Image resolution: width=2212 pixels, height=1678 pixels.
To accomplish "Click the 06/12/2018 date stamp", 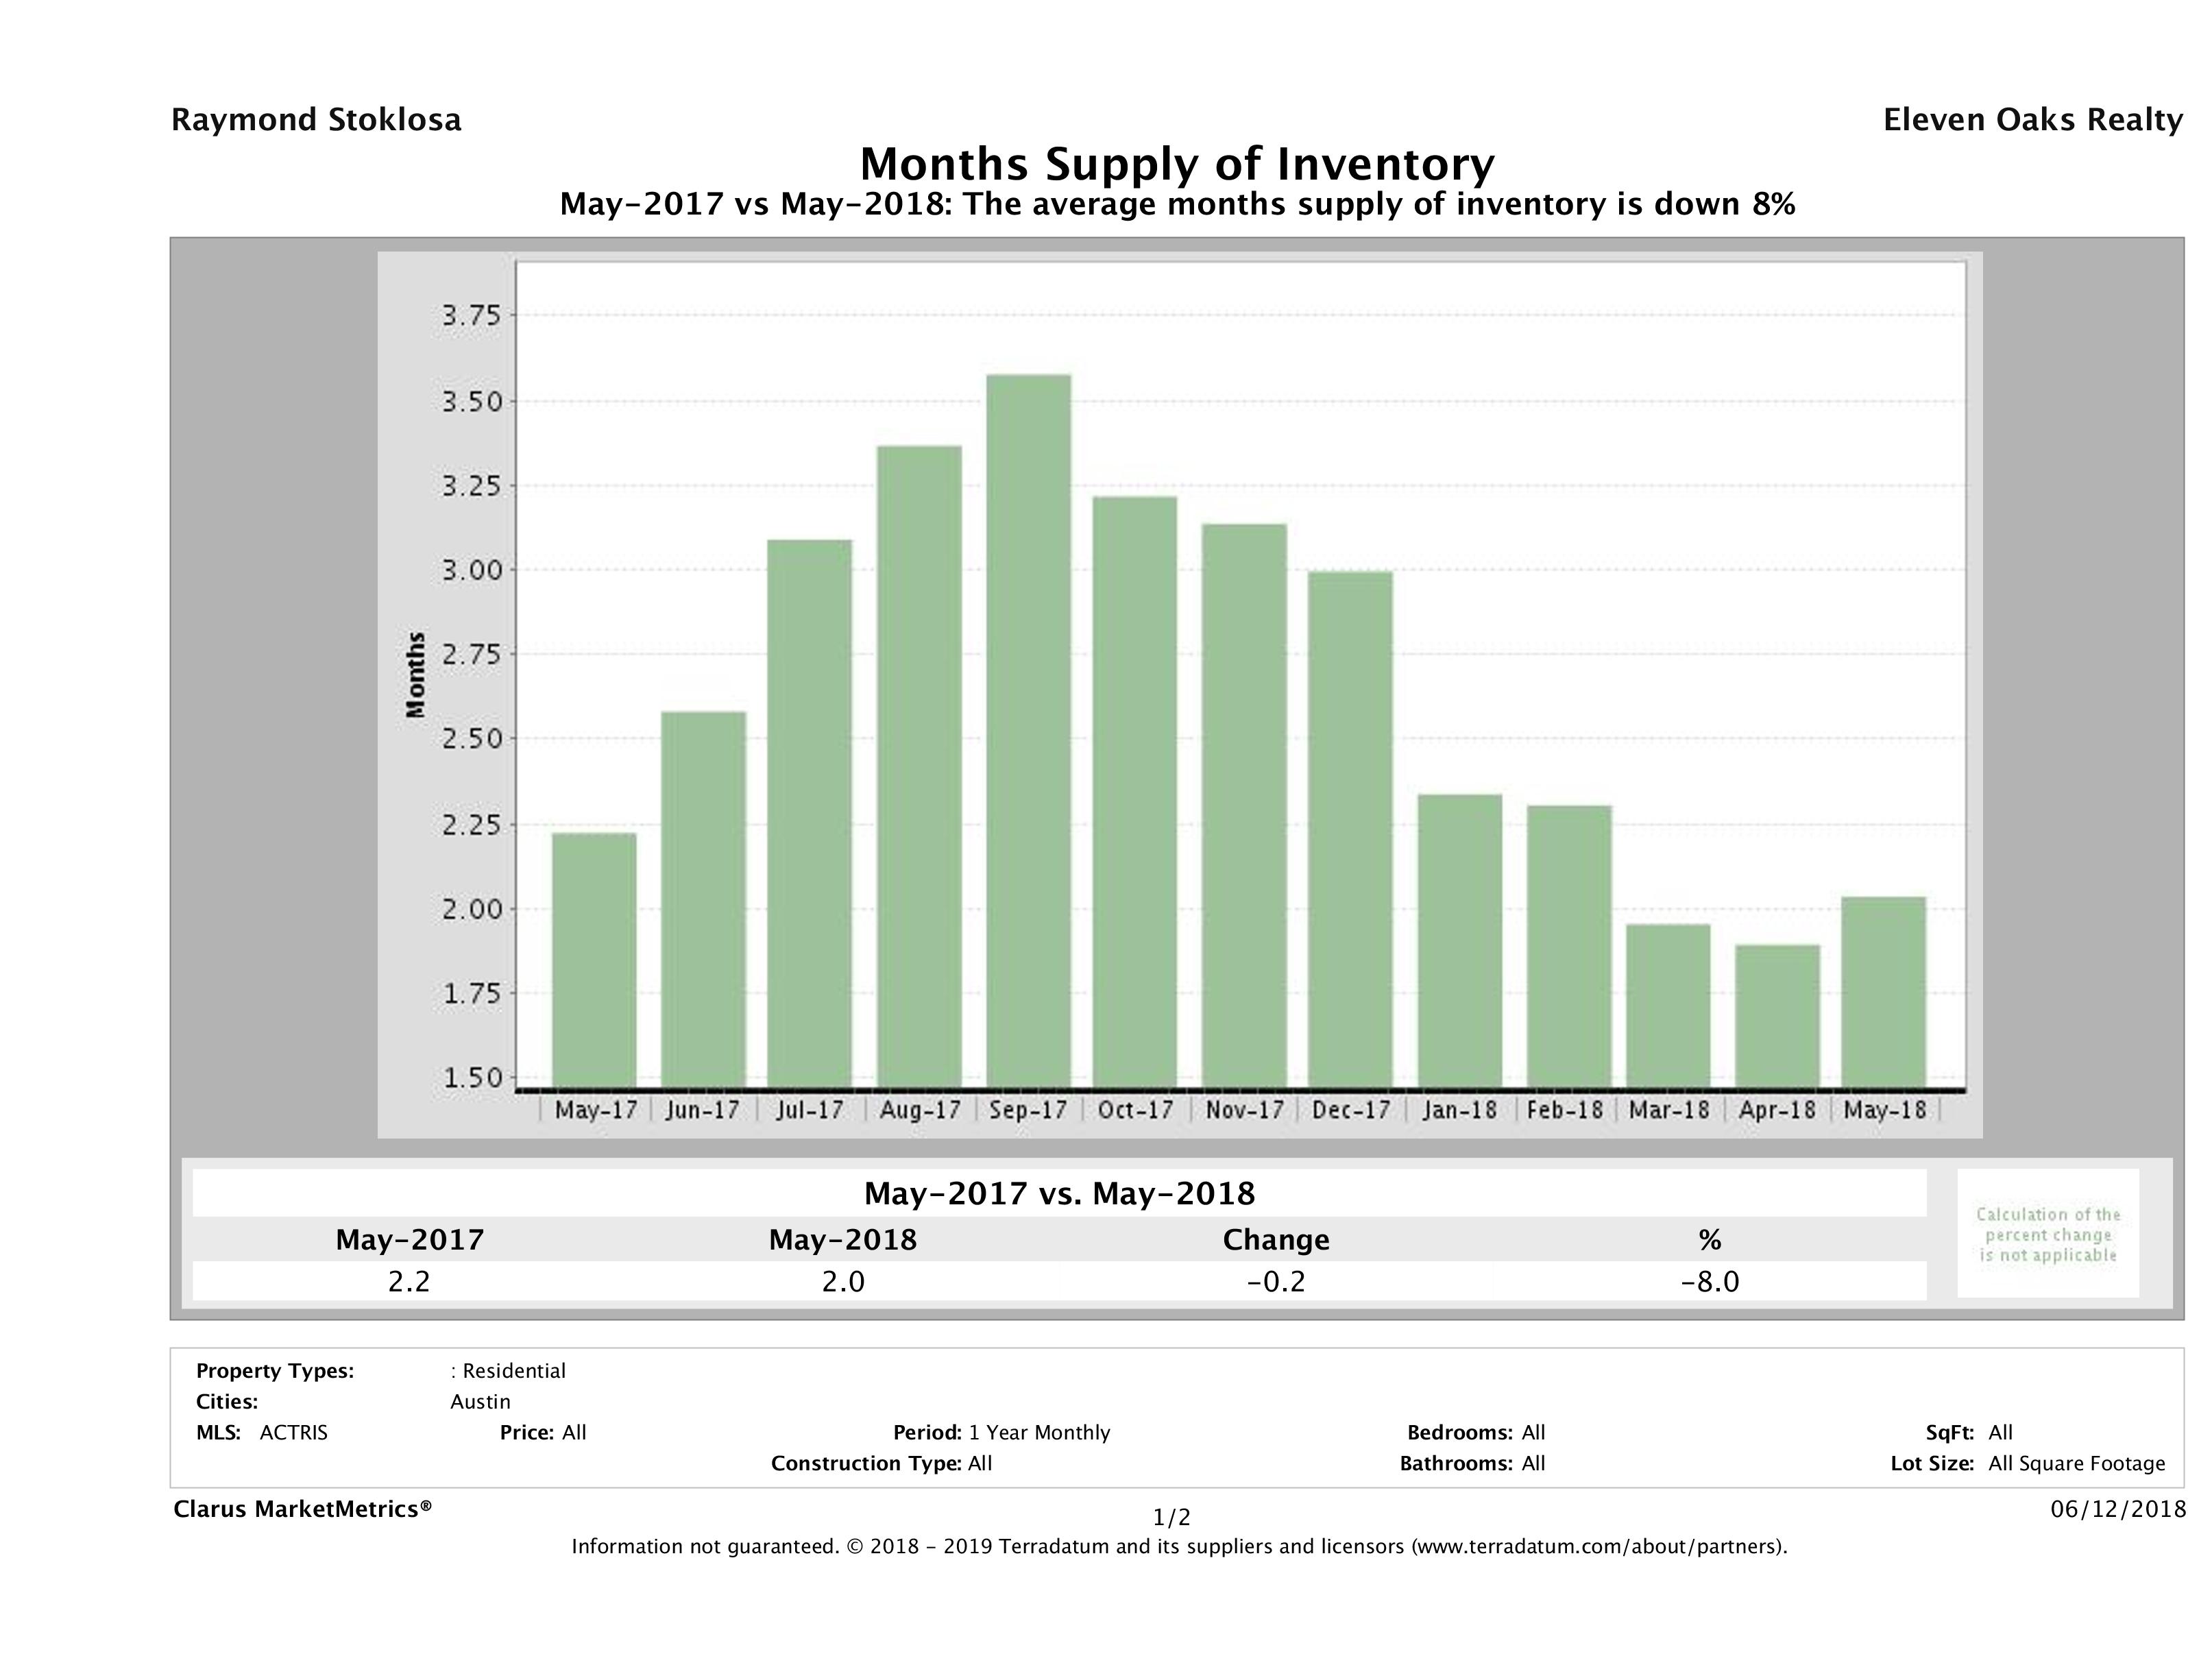I will tap(2118, 1509).
